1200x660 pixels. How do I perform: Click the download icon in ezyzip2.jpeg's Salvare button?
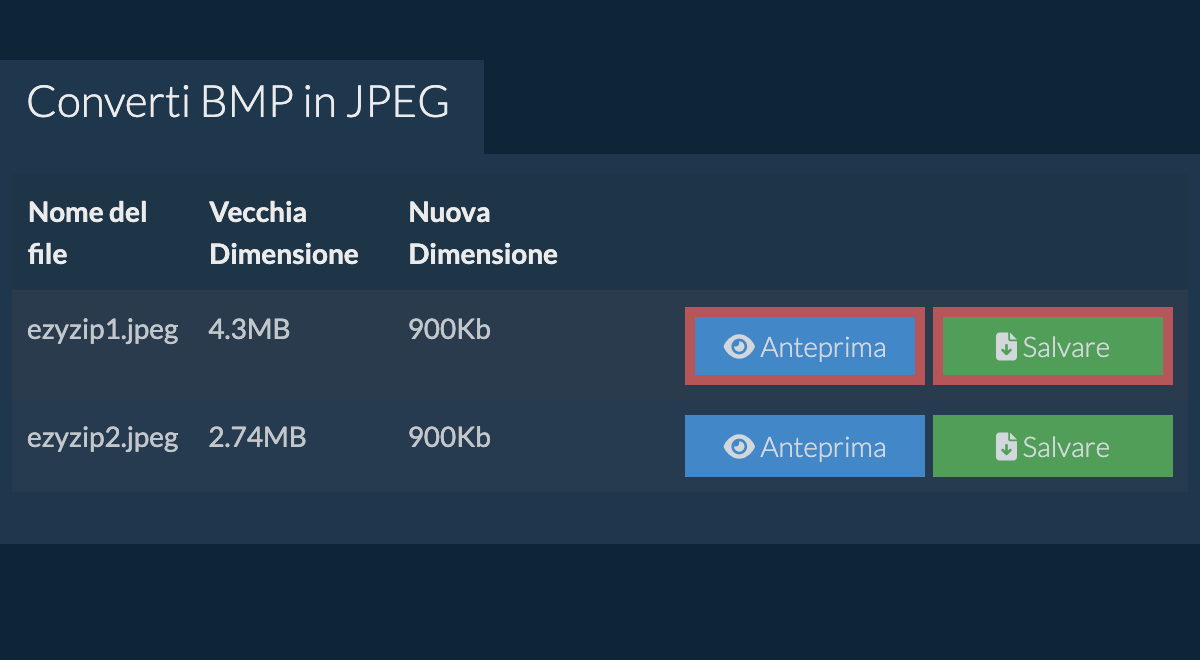coord(1006,447)
